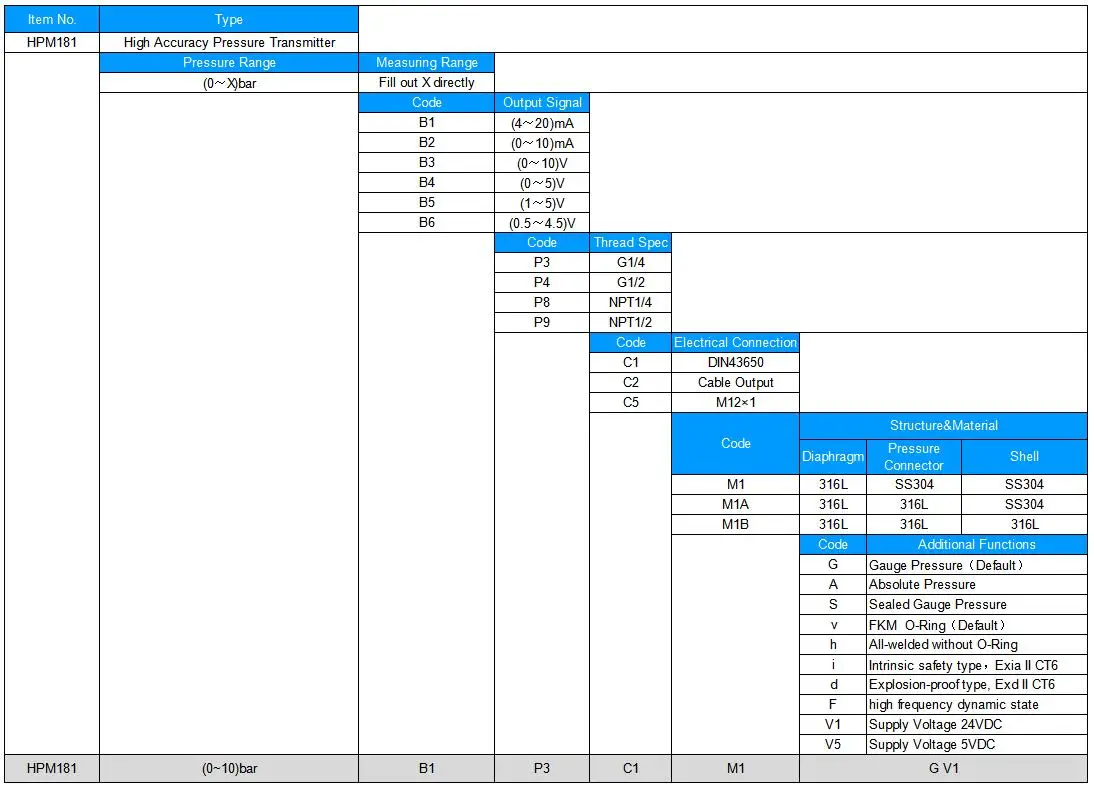Select the (0~10)V output signal cell

tap(542, 163)
